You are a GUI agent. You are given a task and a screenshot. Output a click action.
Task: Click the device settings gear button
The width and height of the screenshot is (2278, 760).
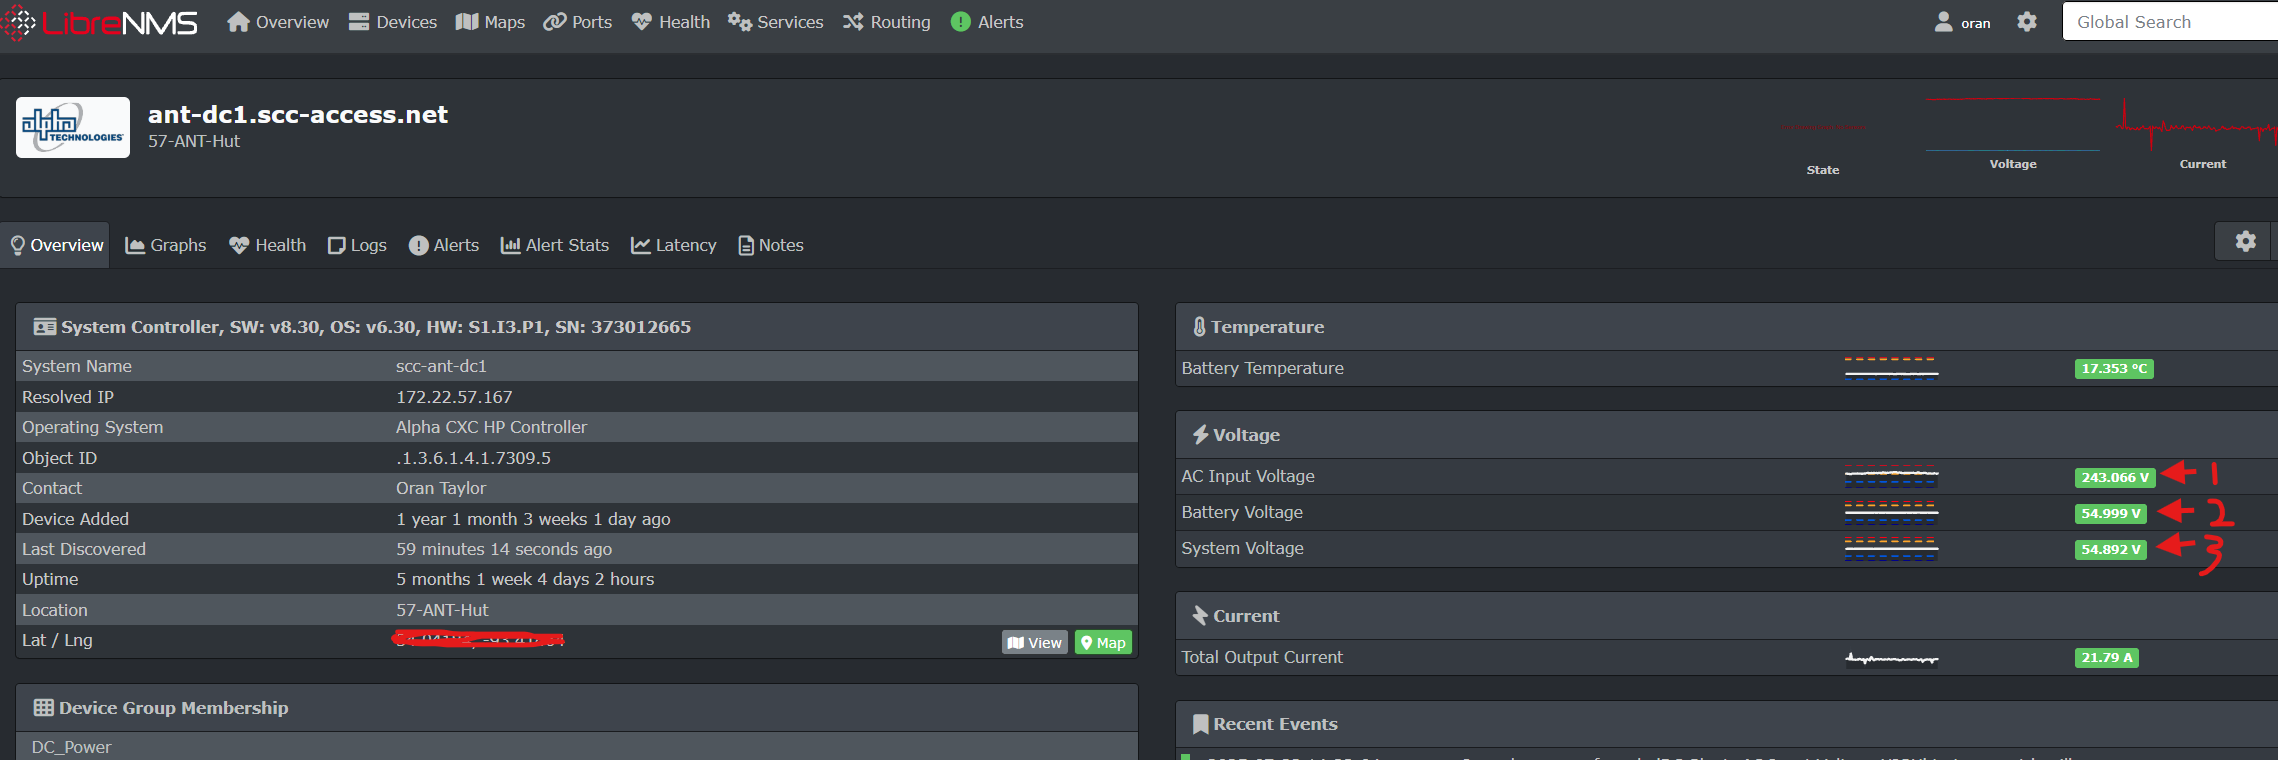pos(2245,242)
